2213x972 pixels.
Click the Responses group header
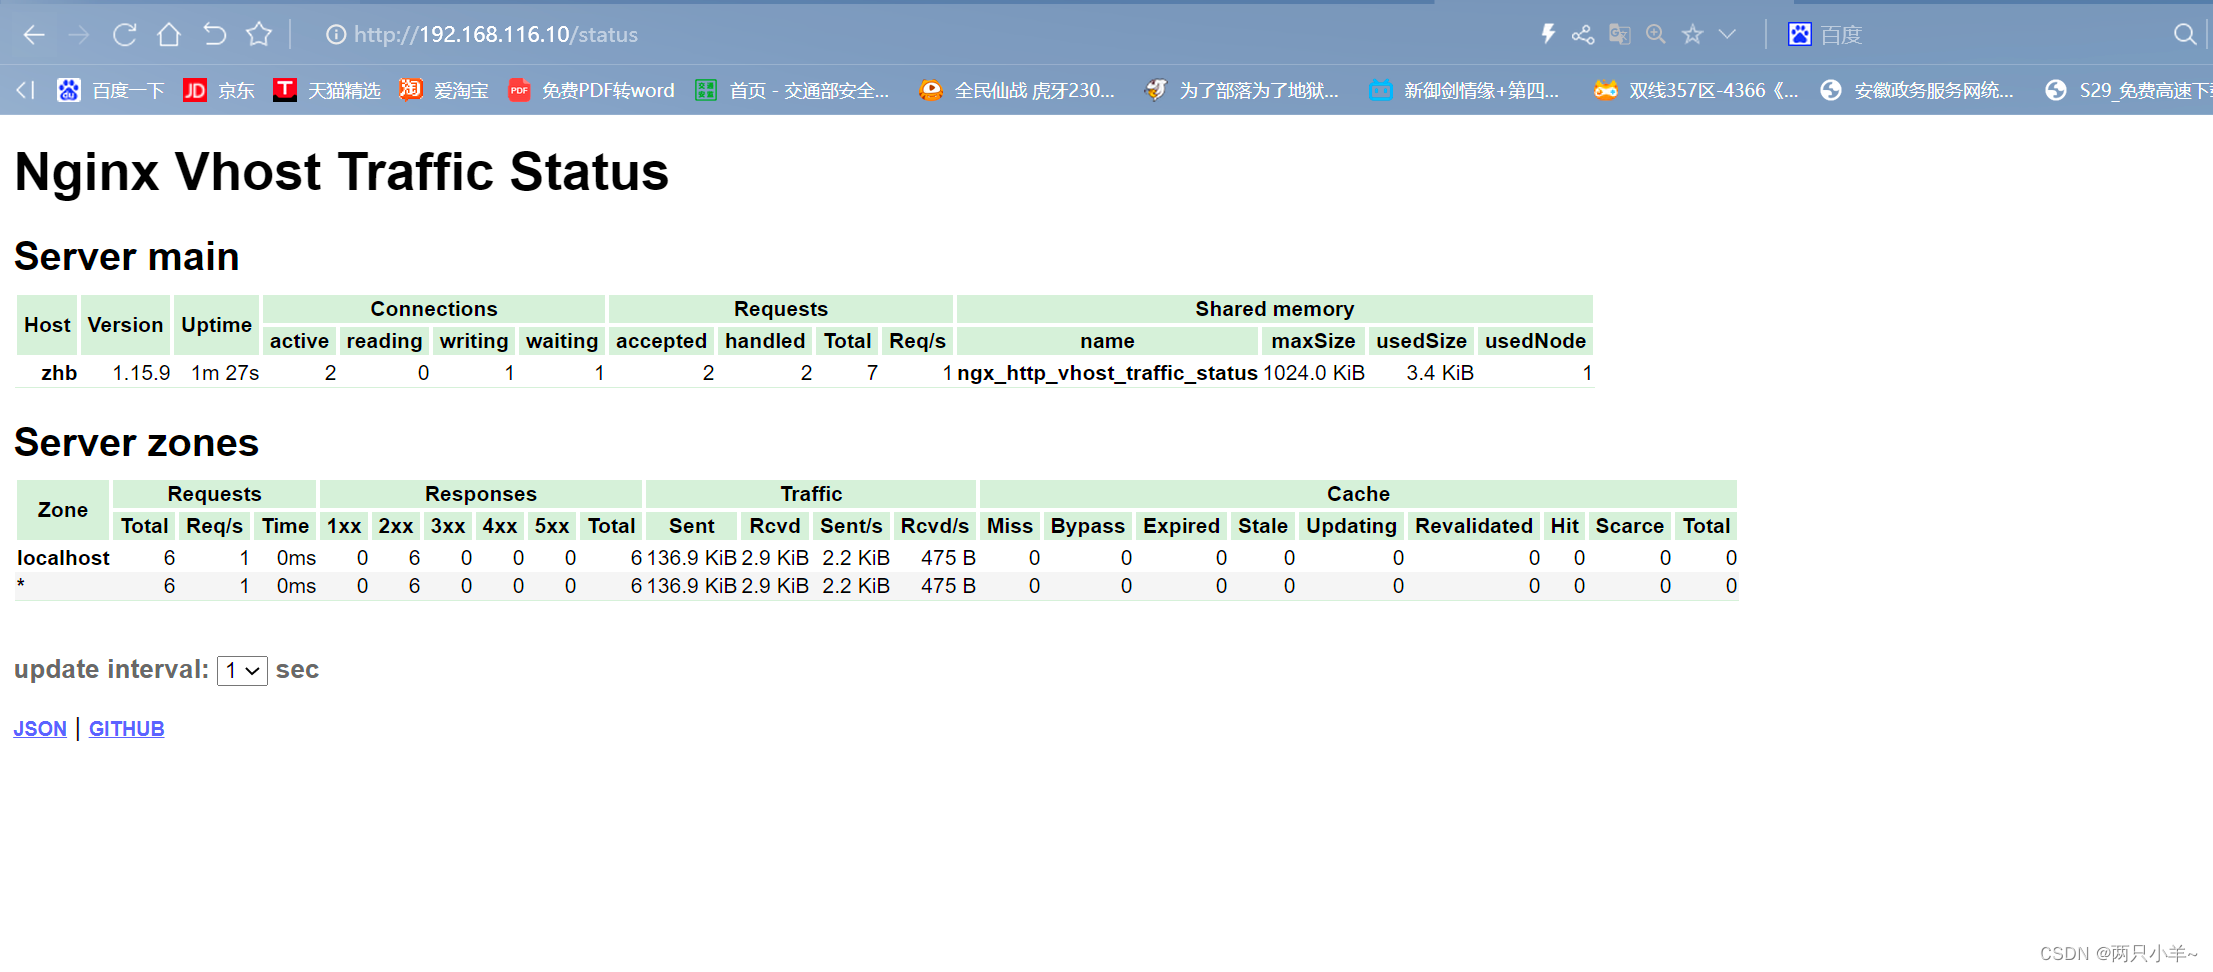coord(481,494)
